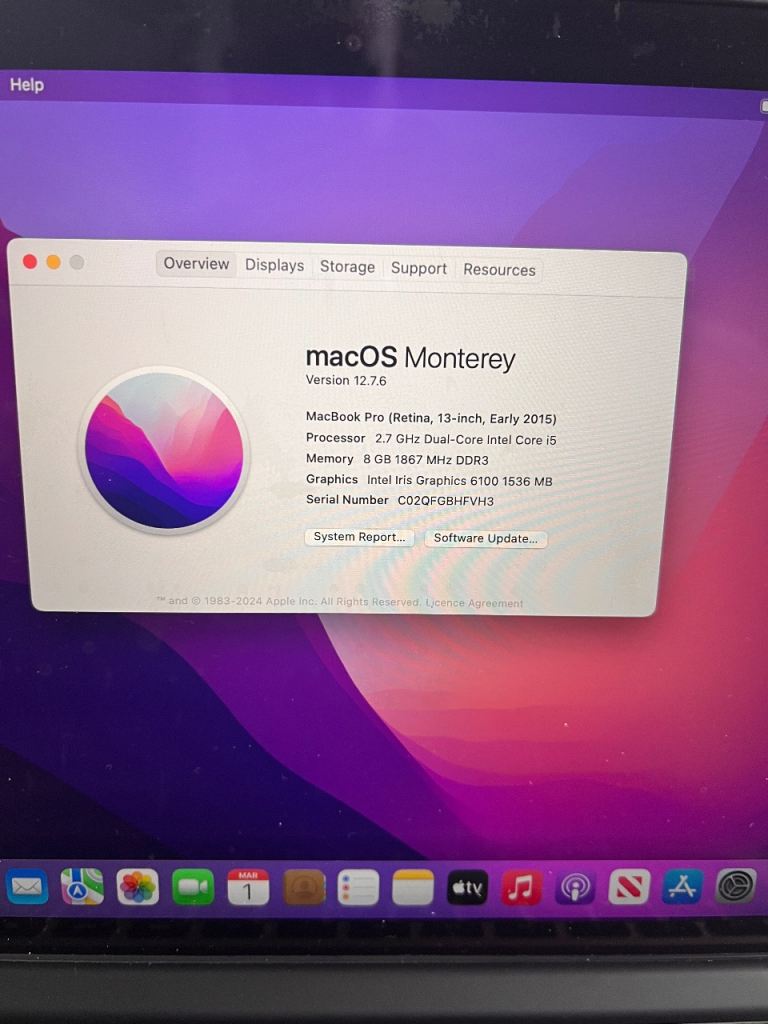Open the Mail app in the dock

tap(27, 886)
